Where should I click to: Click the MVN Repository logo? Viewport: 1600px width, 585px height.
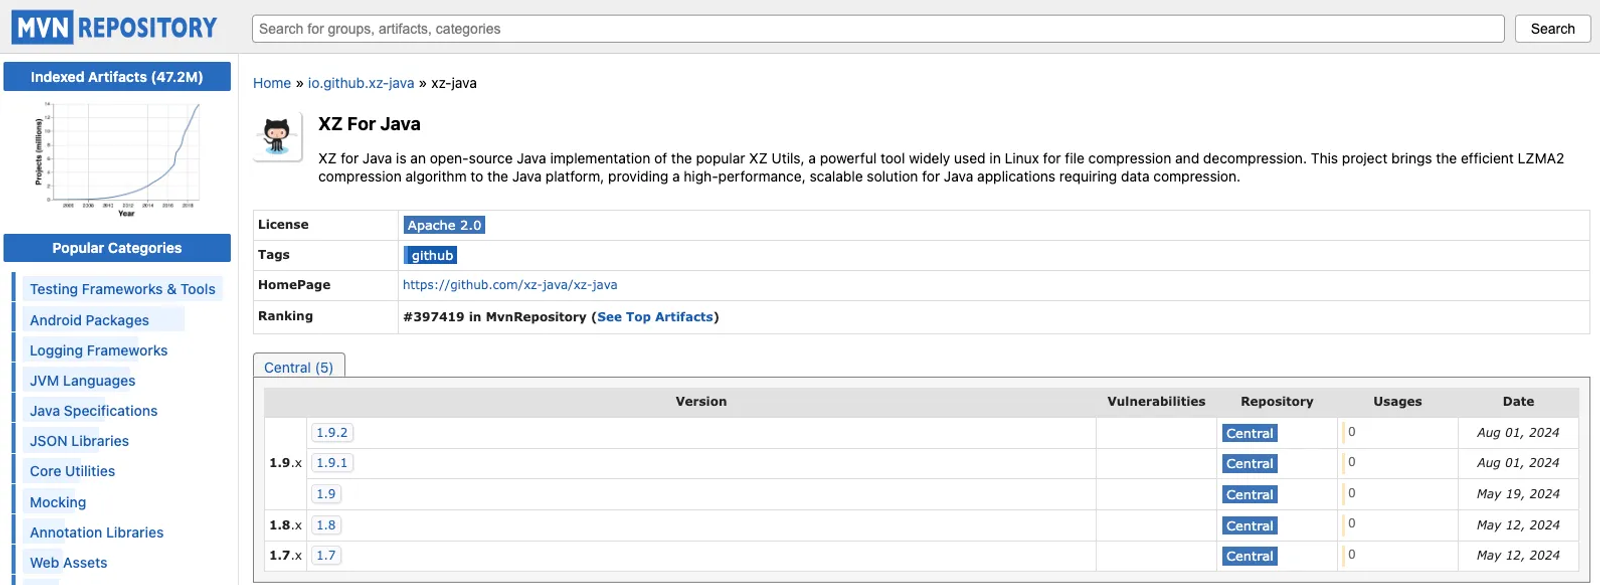coord(114,27)
